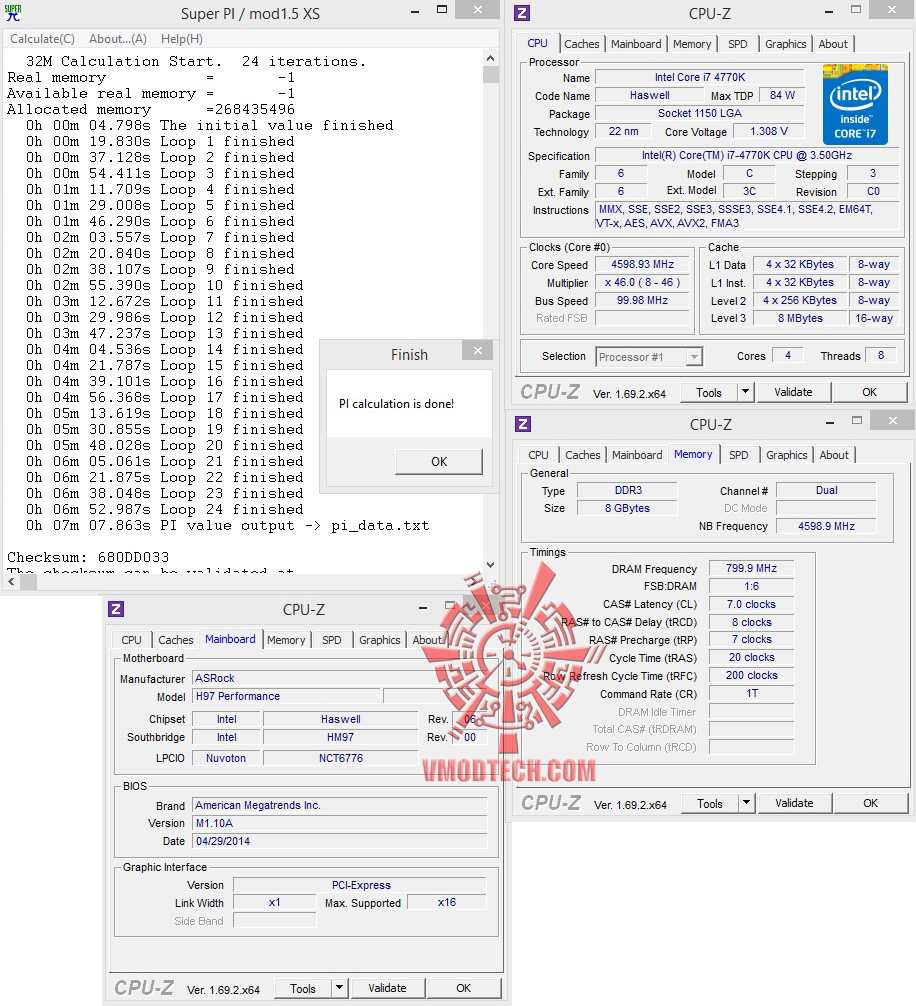Viewport: 916px width, 1006px height.
Task: Click OK in the Finish dialog
Action: (439, 462)
